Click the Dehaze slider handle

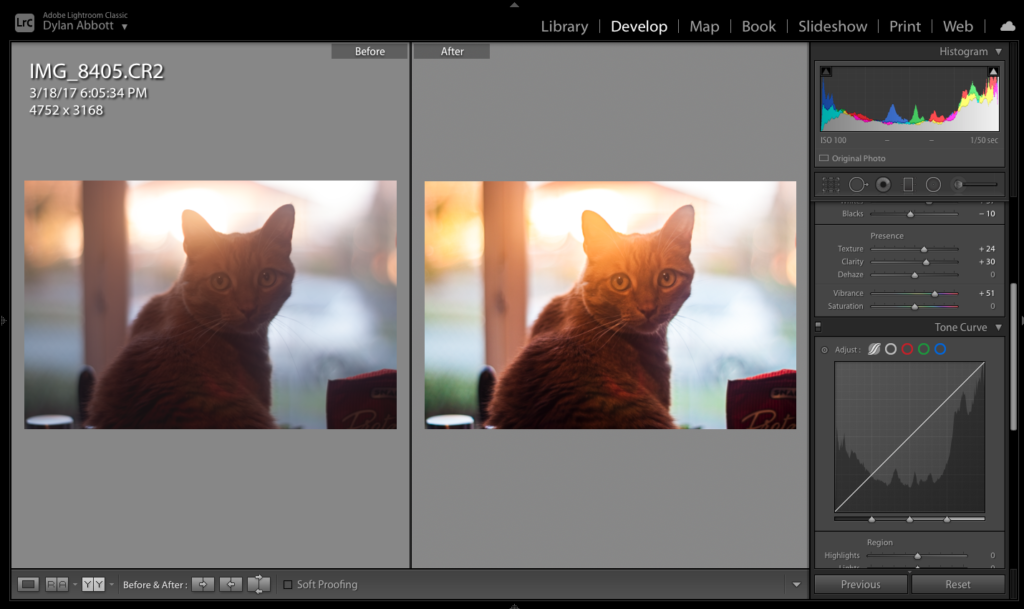915,275
